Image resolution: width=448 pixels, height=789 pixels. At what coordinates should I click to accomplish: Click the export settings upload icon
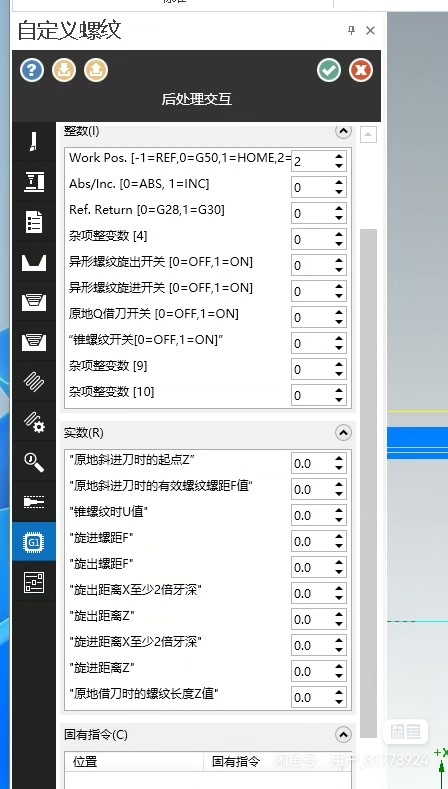[96, 70]
